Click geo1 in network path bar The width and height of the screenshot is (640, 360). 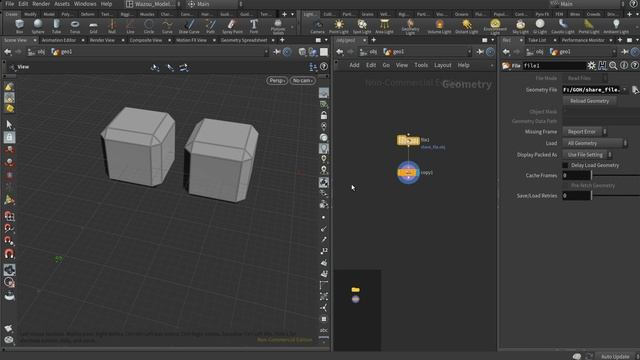(x=394, y=52)
